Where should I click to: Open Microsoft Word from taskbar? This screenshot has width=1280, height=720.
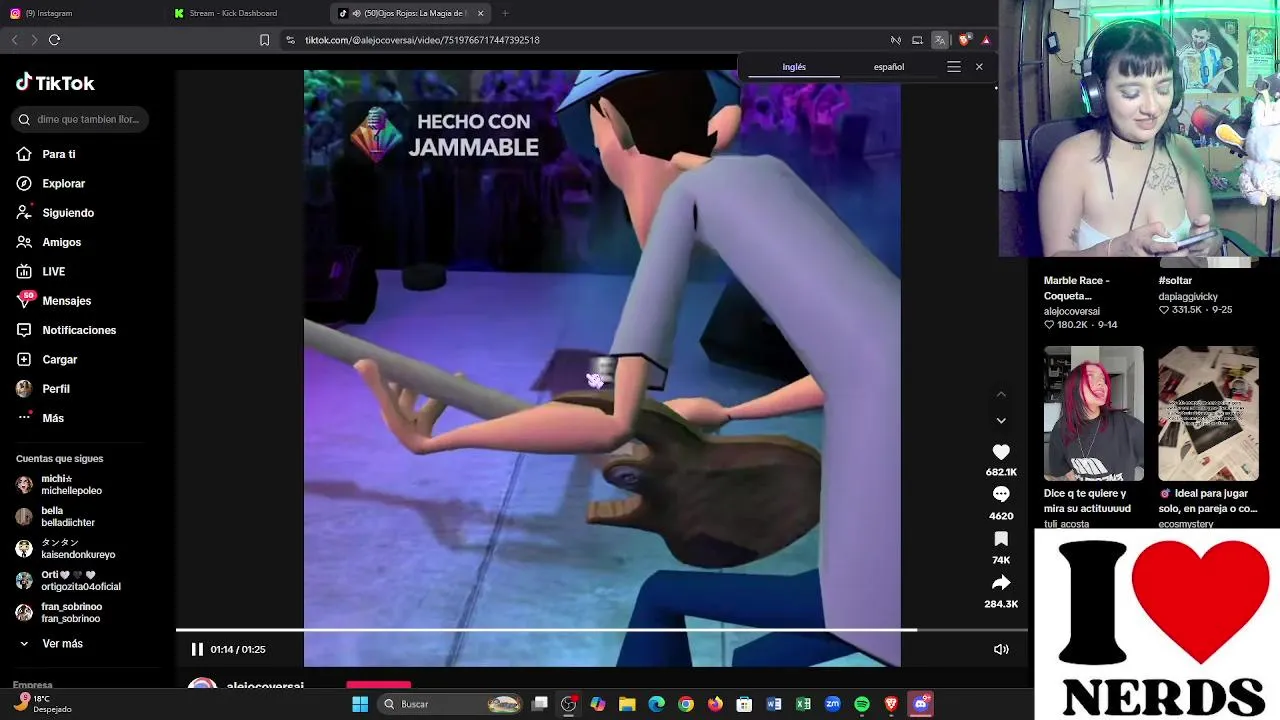774,704
